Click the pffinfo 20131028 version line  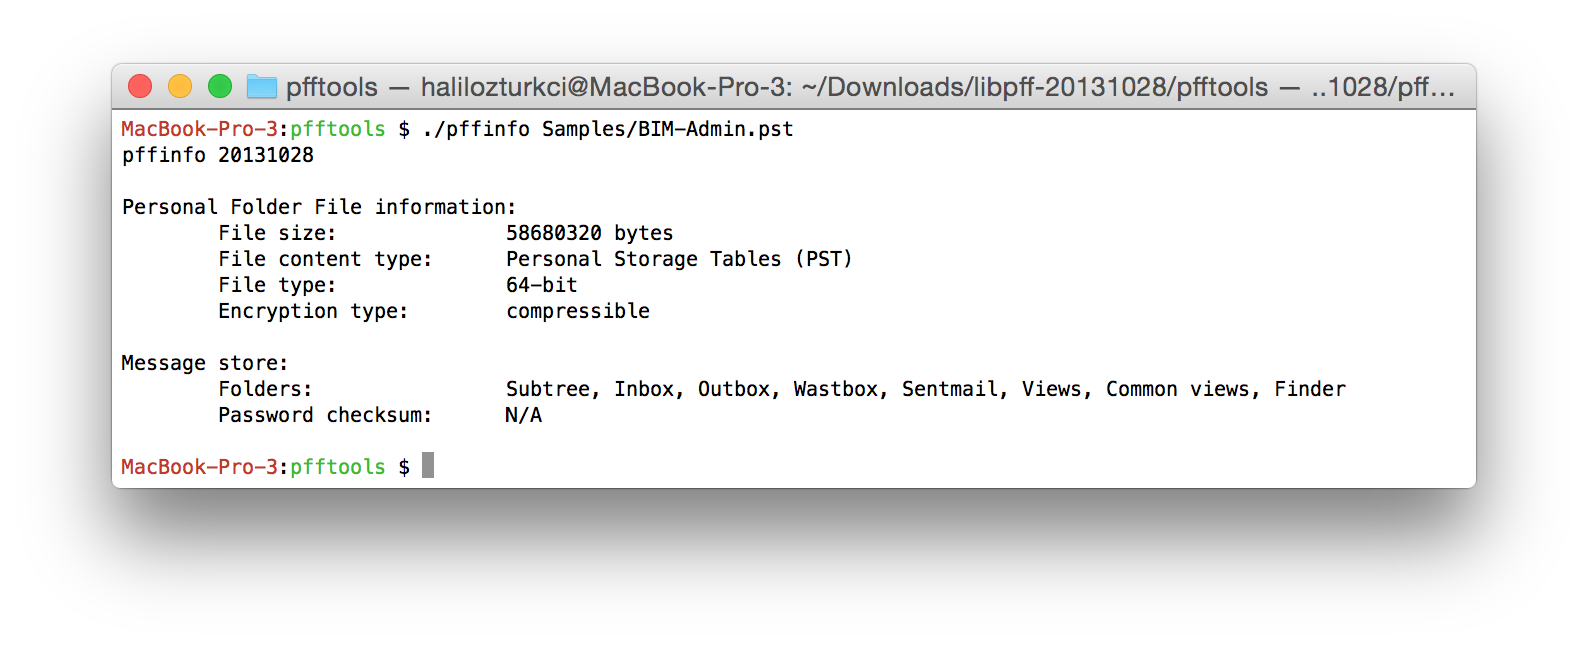pyautogui.click(x=218, y=155)
